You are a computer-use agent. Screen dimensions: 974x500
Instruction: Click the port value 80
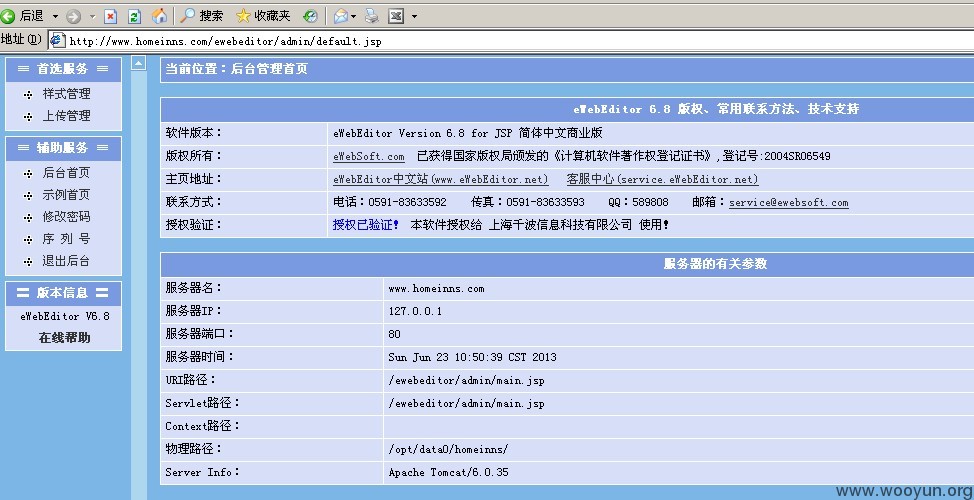(x=394, y=334)
